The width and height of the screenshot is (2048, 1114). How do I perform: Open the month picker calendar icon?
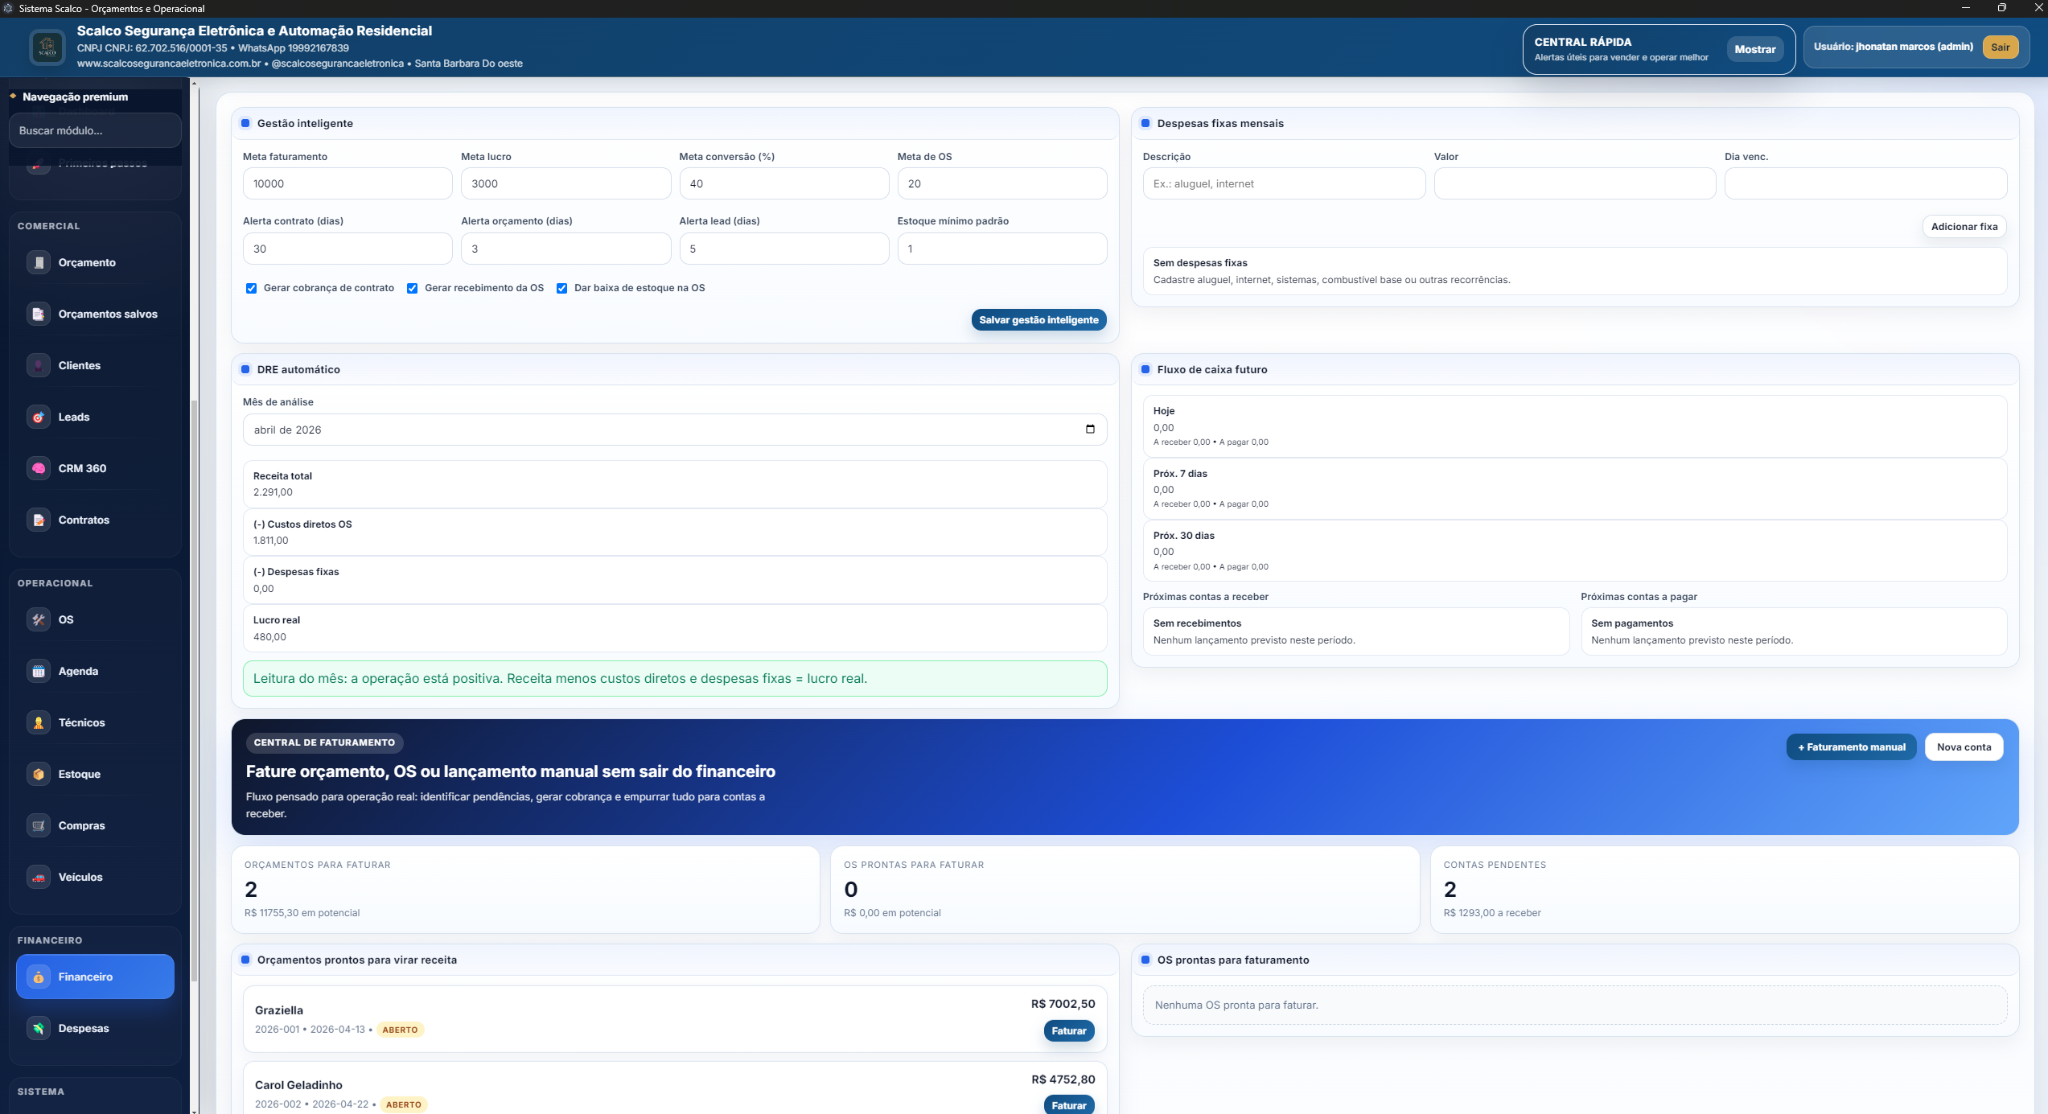1090,430
